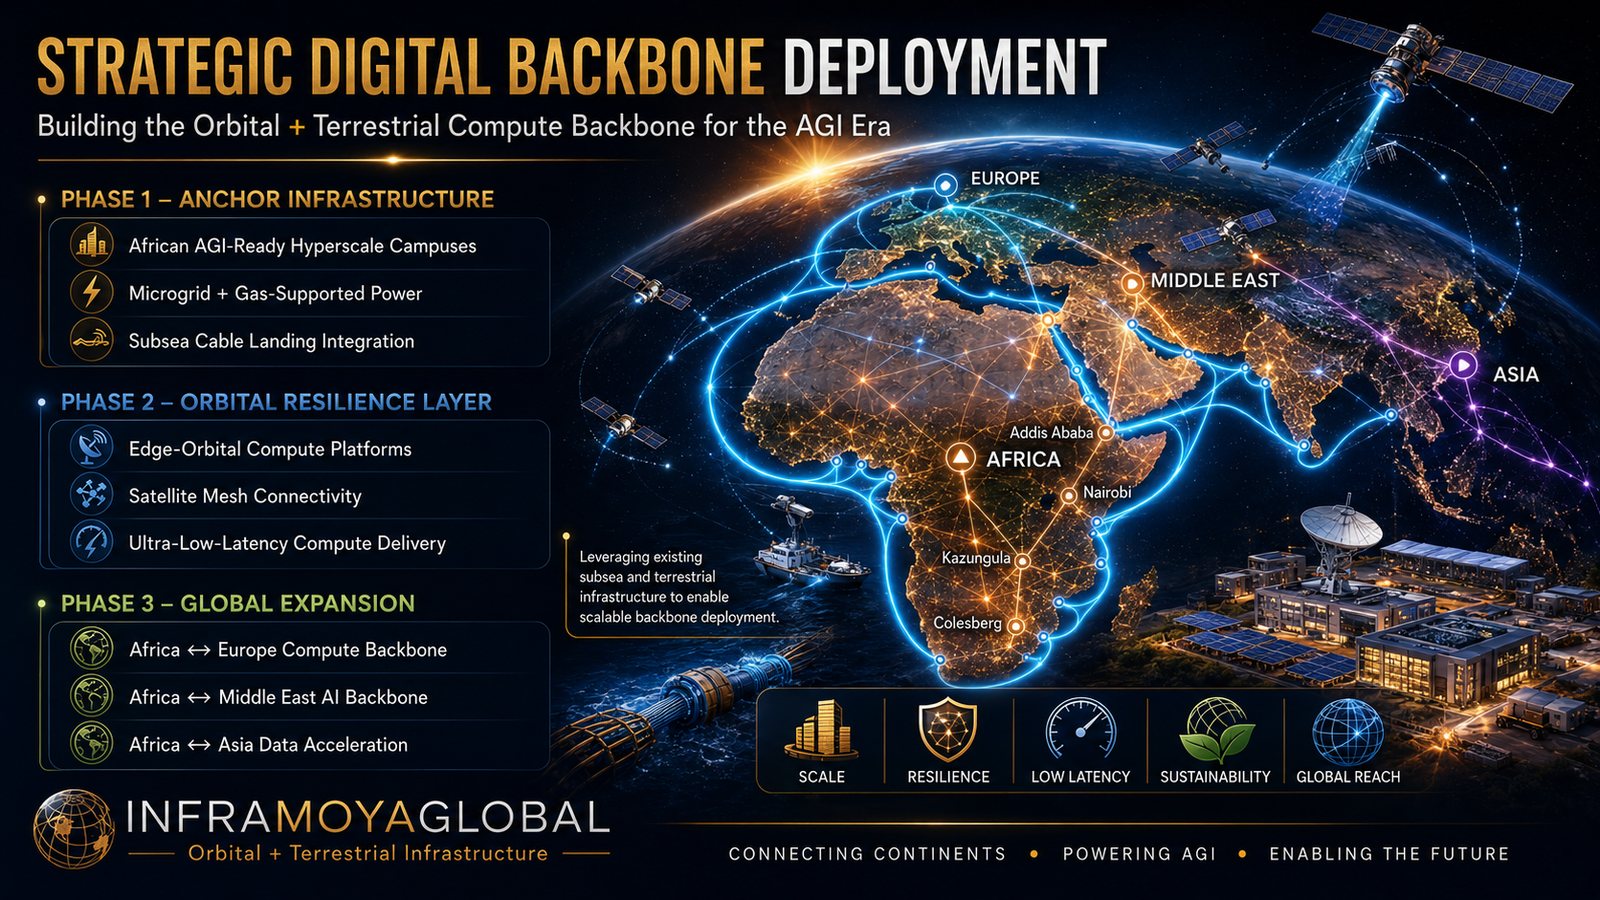Screen dimensions: 1600x900
Task: Click the shield Resilience icon
Action: [x=947, y=729]
